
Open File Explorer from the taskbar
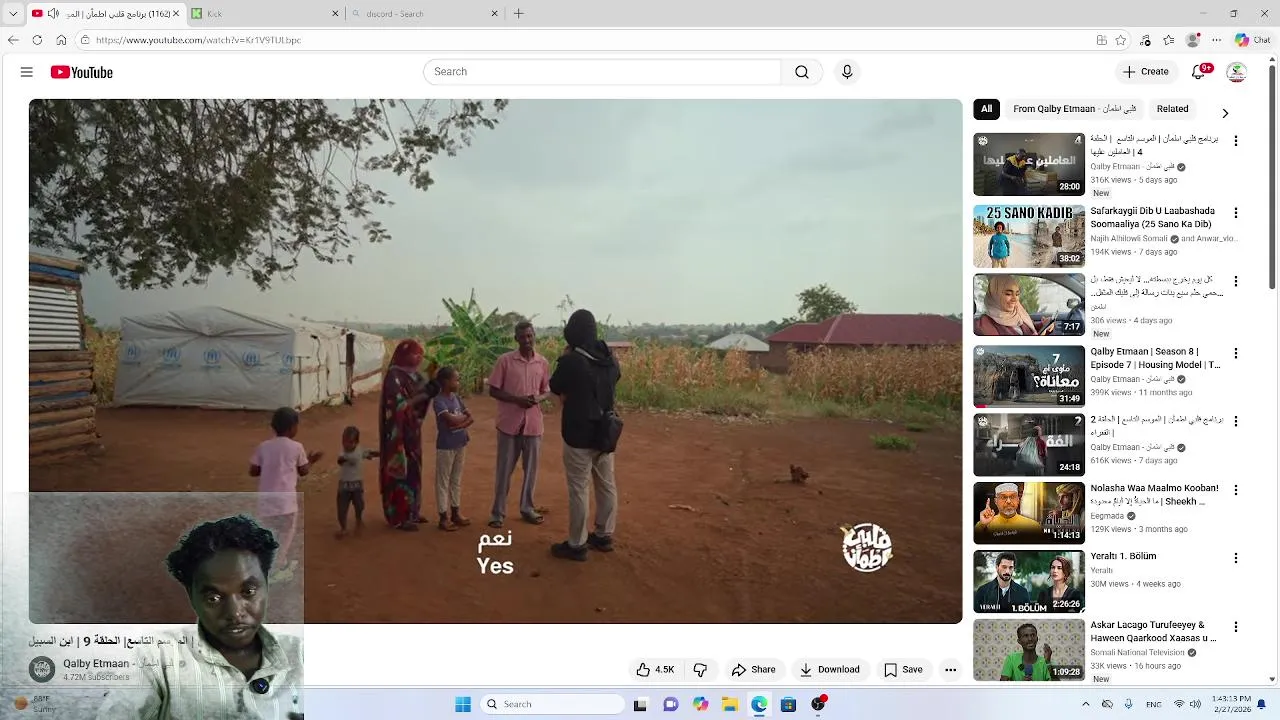point(730,704)
